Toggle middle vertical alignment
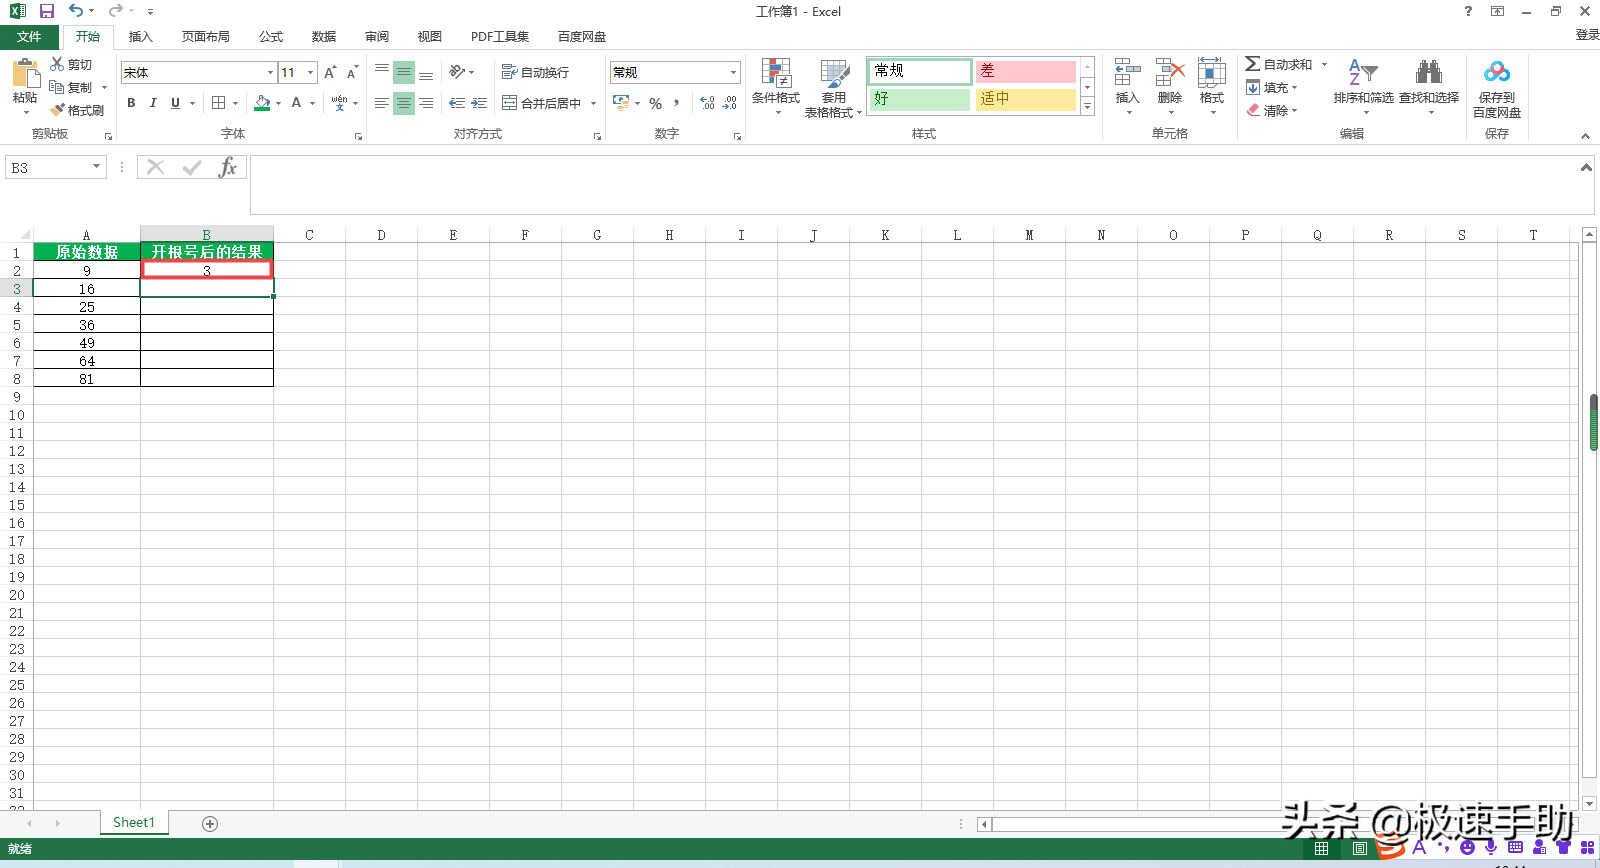 pyautogui.click(x=404, y=72)
